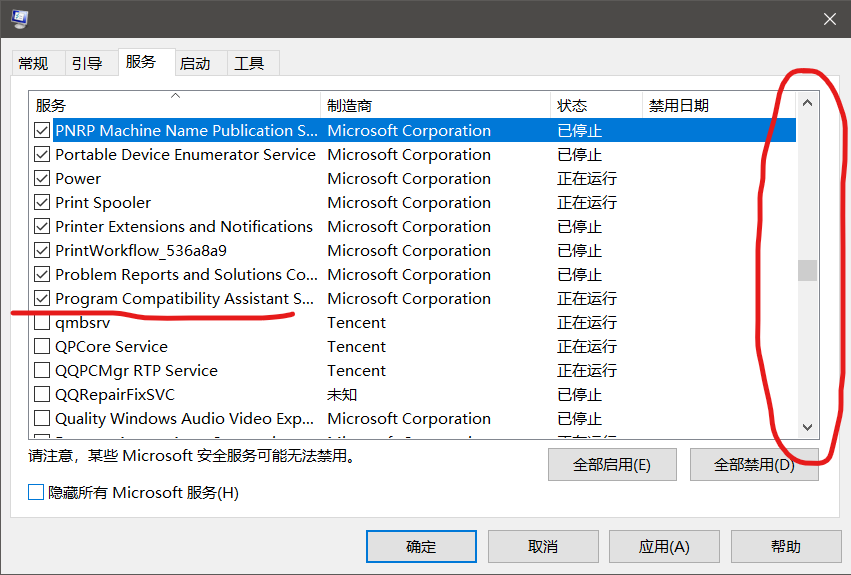The height and width of the screenshot is (575, 851).
Task: Switch to the 引导 tab
Action: [x=87, y=64]
